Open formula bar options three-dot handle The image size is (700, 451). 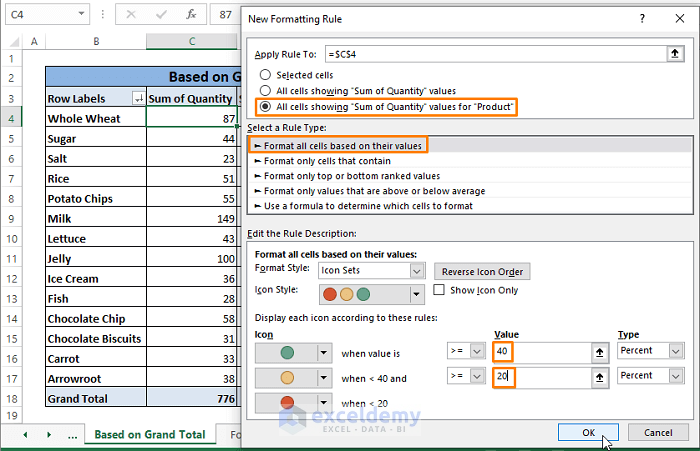click(x=103, y=14)
